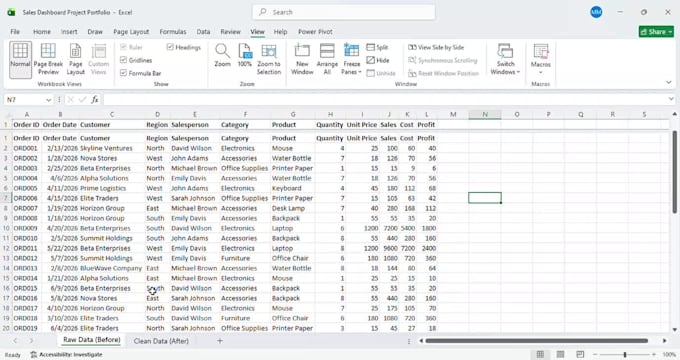
Task: Switch to Normal workbook view
Action: 20,59
